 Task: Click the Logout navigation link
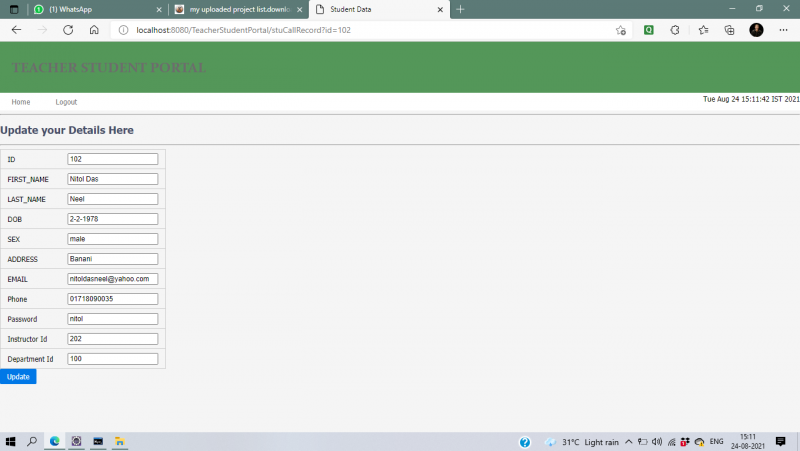[x=66, y=102]
